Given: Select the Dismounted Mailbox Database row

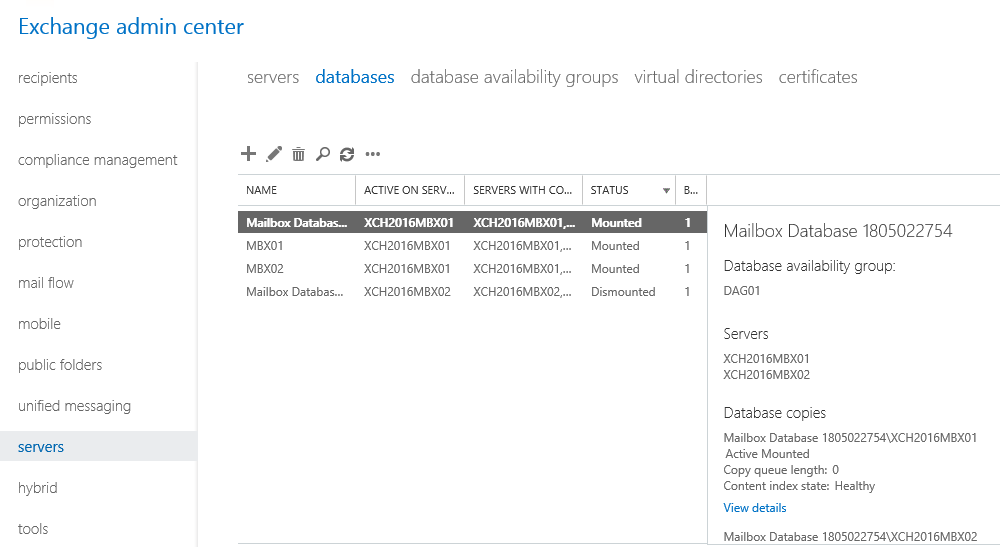Looking at the screenshot, I should tap(473, 291).
